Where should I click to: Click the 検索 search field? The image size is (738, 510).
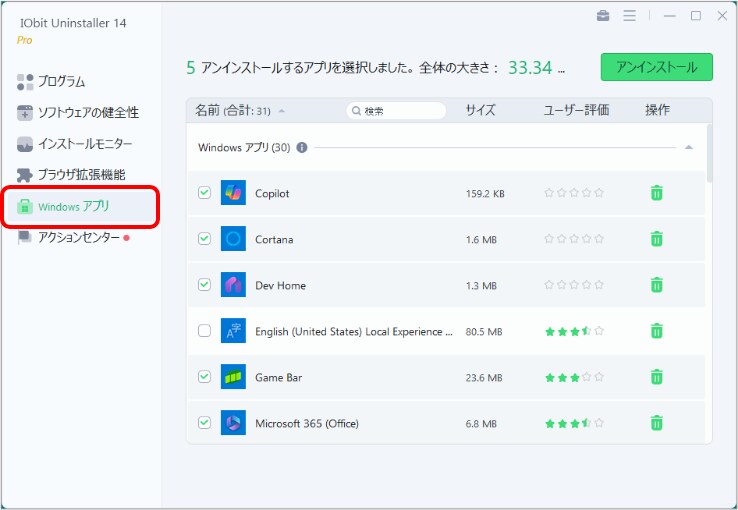tap(396, 111)
